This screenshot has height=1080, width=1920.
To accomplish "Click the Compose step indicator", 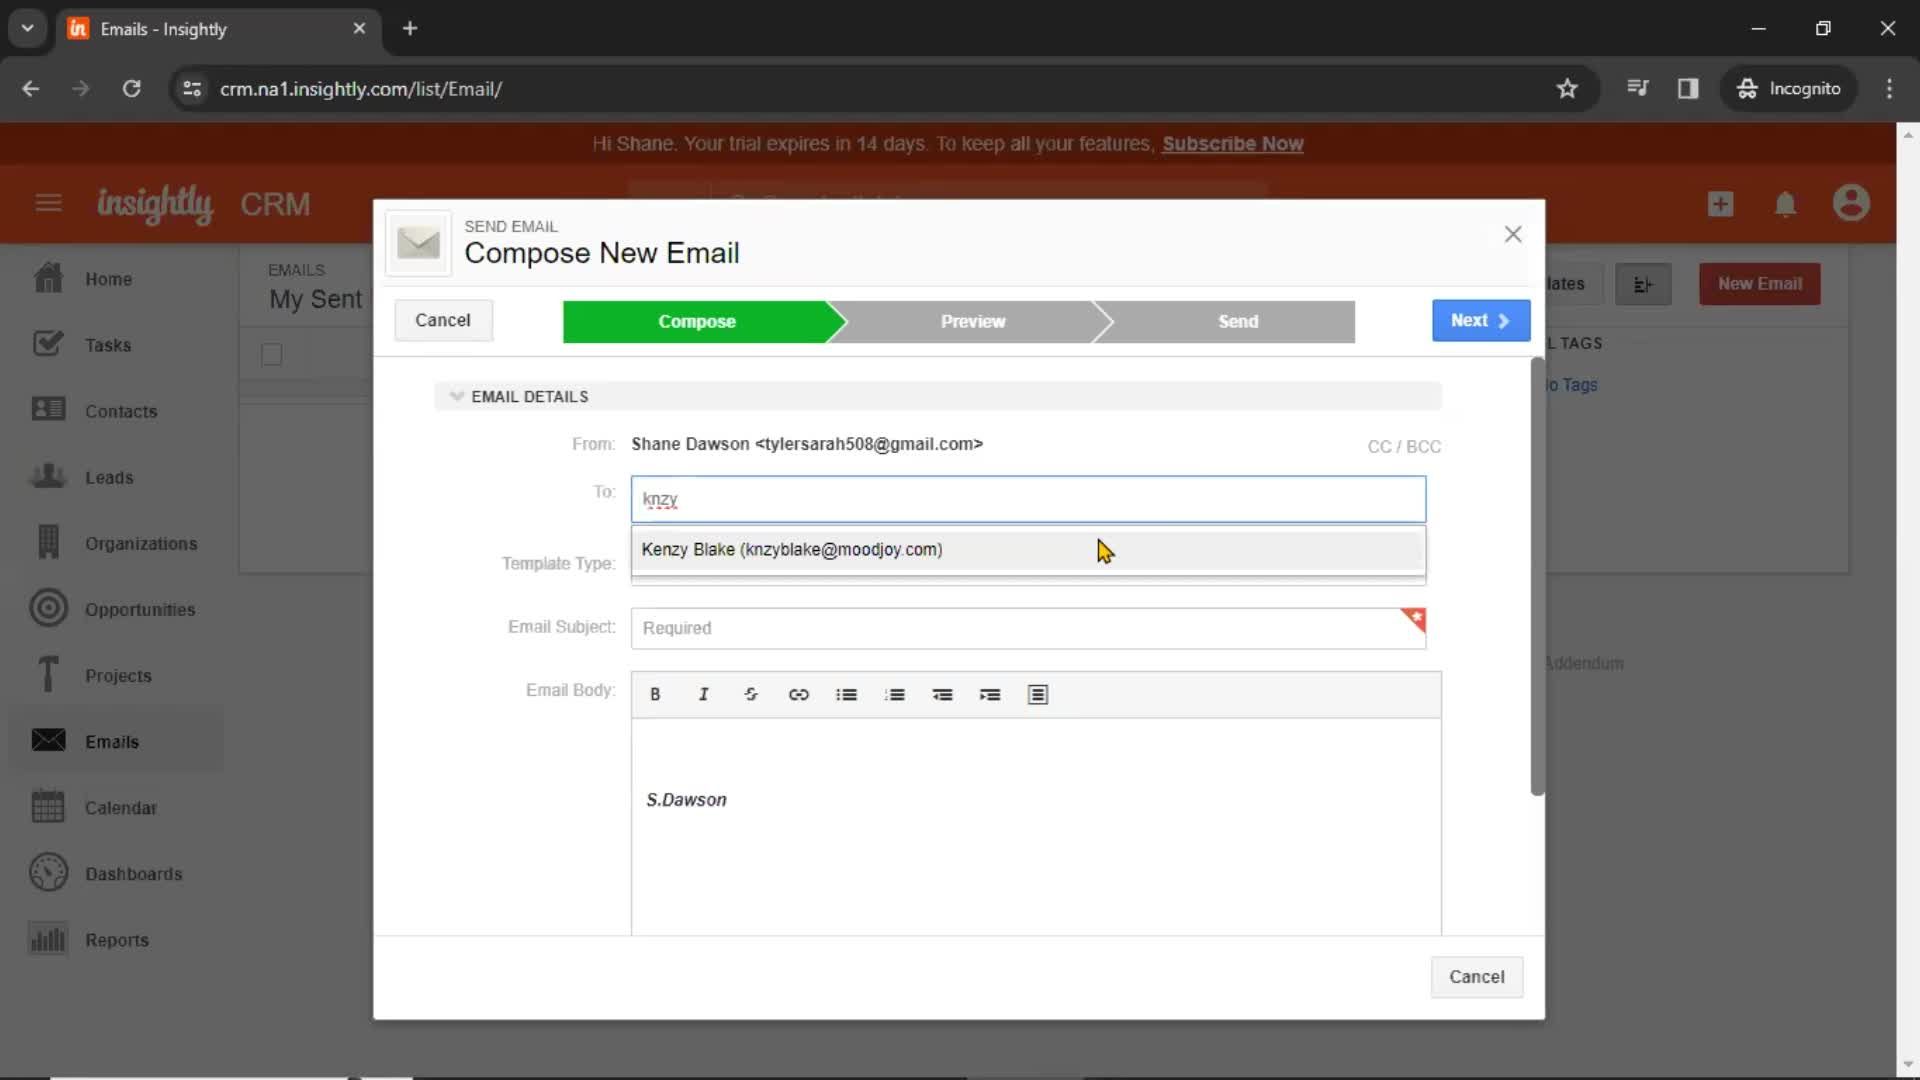I will pos(696,320).
